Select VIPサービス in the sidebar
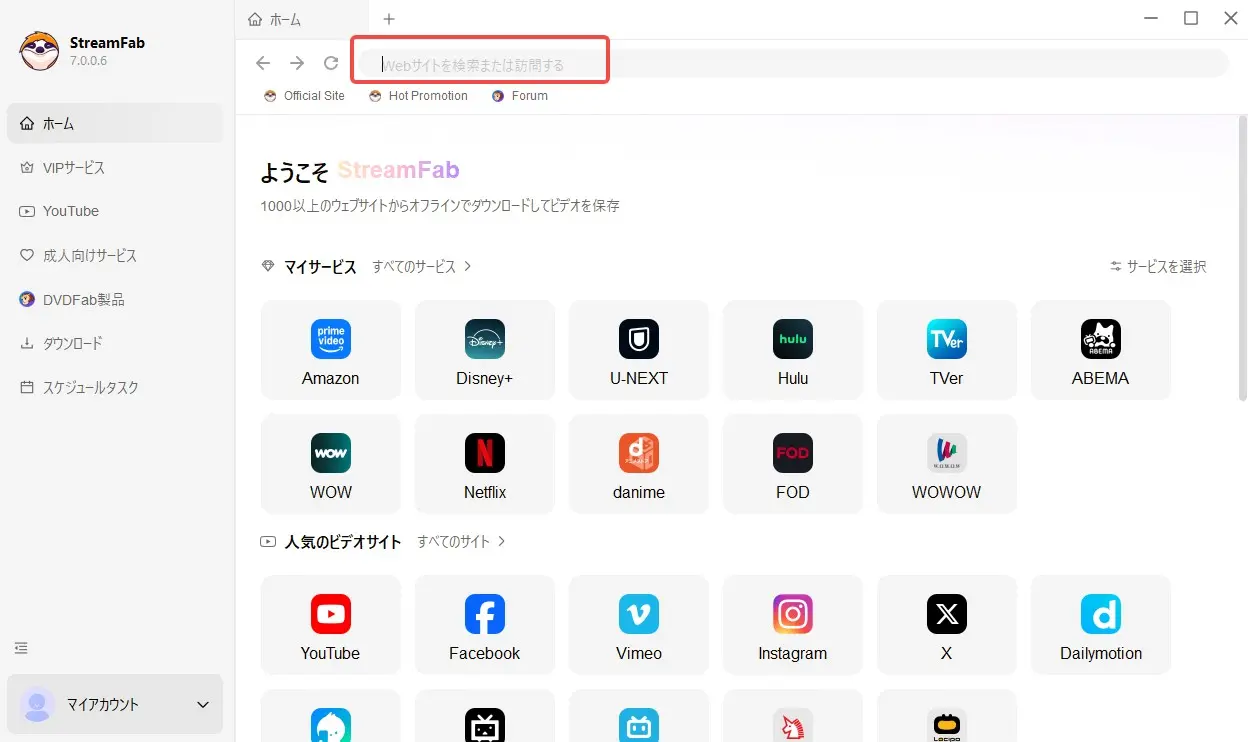 tap(115, 167)
